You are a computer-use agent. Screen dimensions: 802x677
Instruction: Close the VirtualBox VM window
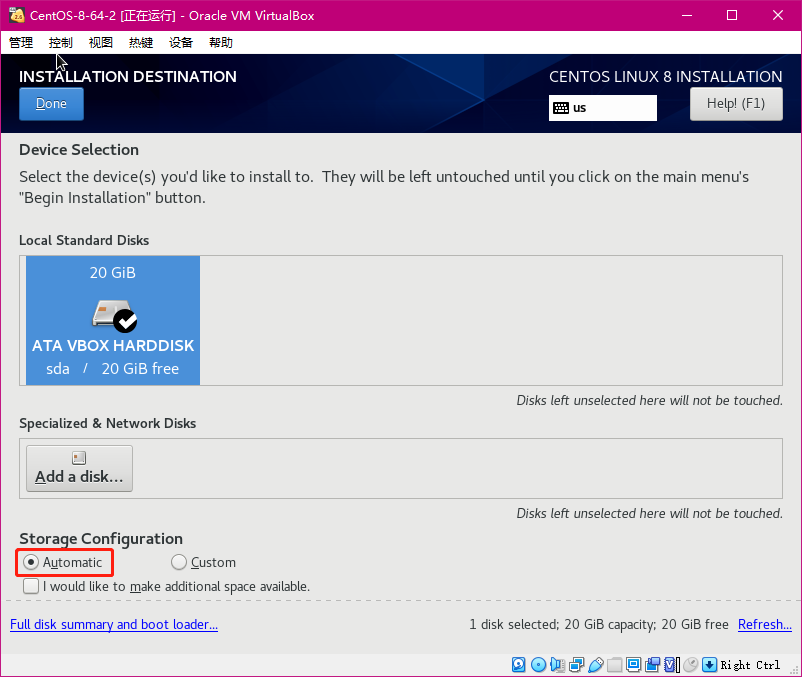tap(777, 15)
